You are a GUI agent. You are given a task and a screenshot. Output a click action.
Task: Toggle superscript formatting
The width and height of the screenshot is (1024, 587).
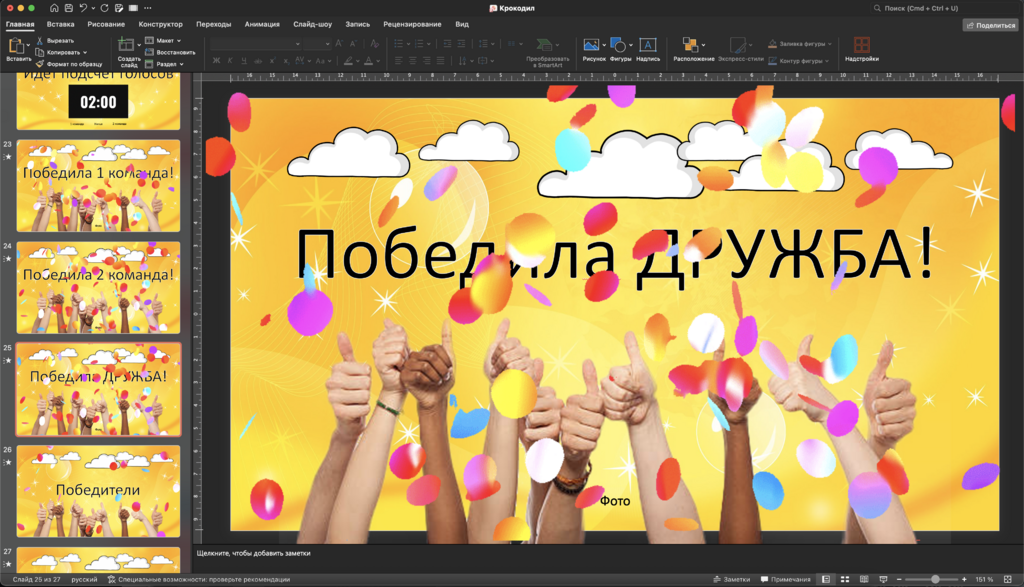tap(272, 61)
